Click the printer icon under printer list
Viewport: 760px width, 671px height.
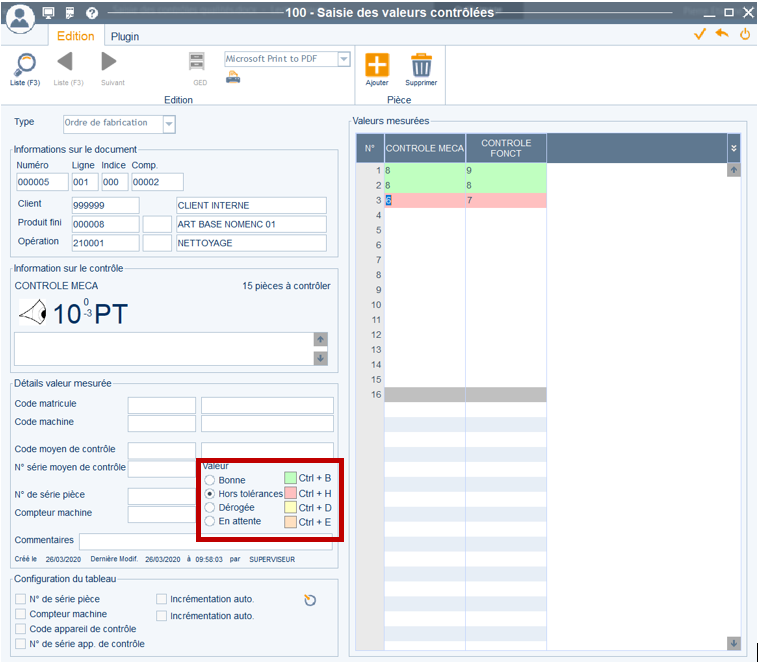click(x=233, y=77)
